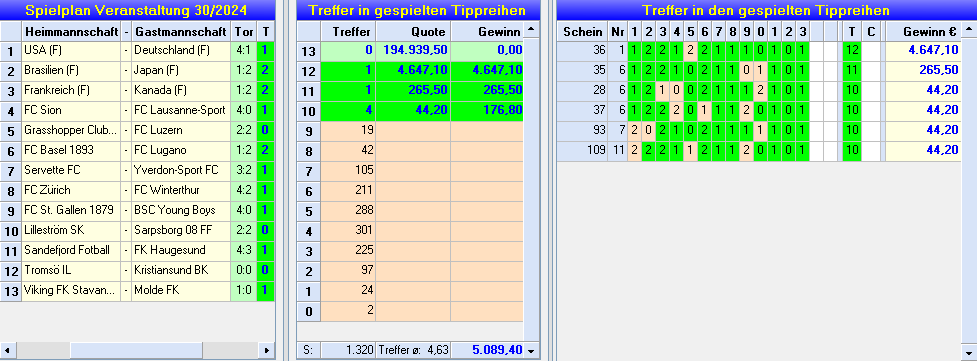The height and width of the screenshot is (361, 977).
Task: Click the Japan (F) cell
Action: (x=181, y=70)
